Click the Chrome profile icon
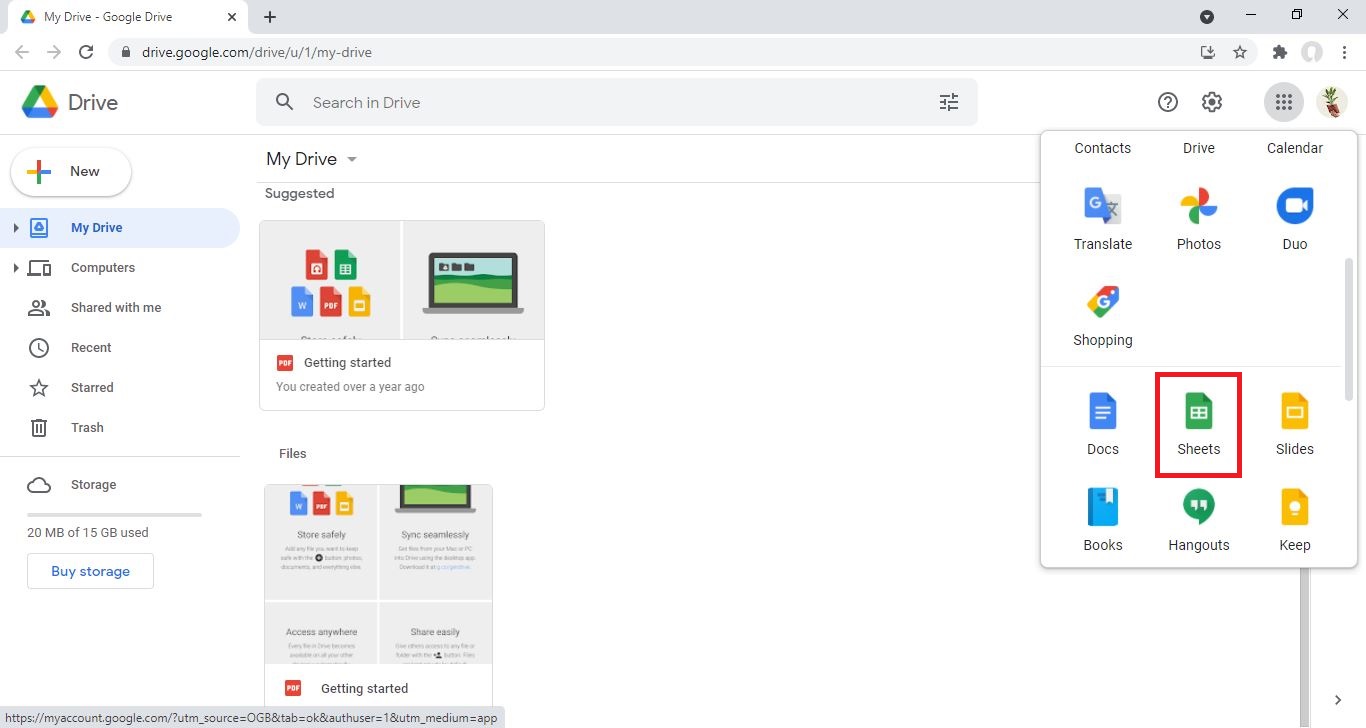Image resolution: width=1366 pixels, height=728 pixels. pyautogui.click(x=1312, y=52)
